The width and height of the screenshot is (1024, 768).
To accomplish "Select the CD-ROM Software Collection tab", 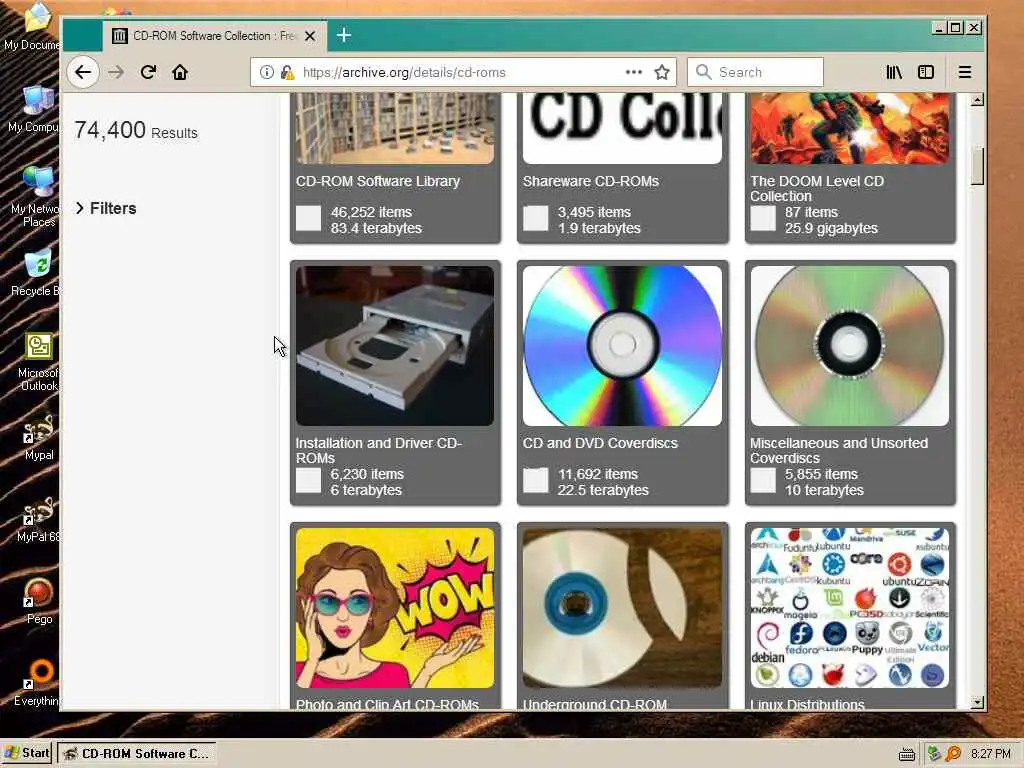I will click(214, 36).
